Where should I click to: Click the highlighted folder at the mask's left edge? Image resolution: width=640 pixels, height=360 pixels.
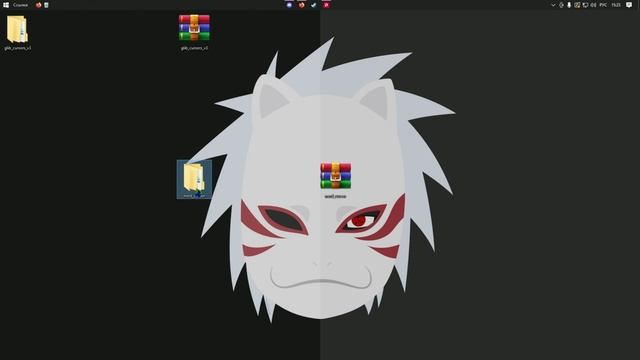194,180
